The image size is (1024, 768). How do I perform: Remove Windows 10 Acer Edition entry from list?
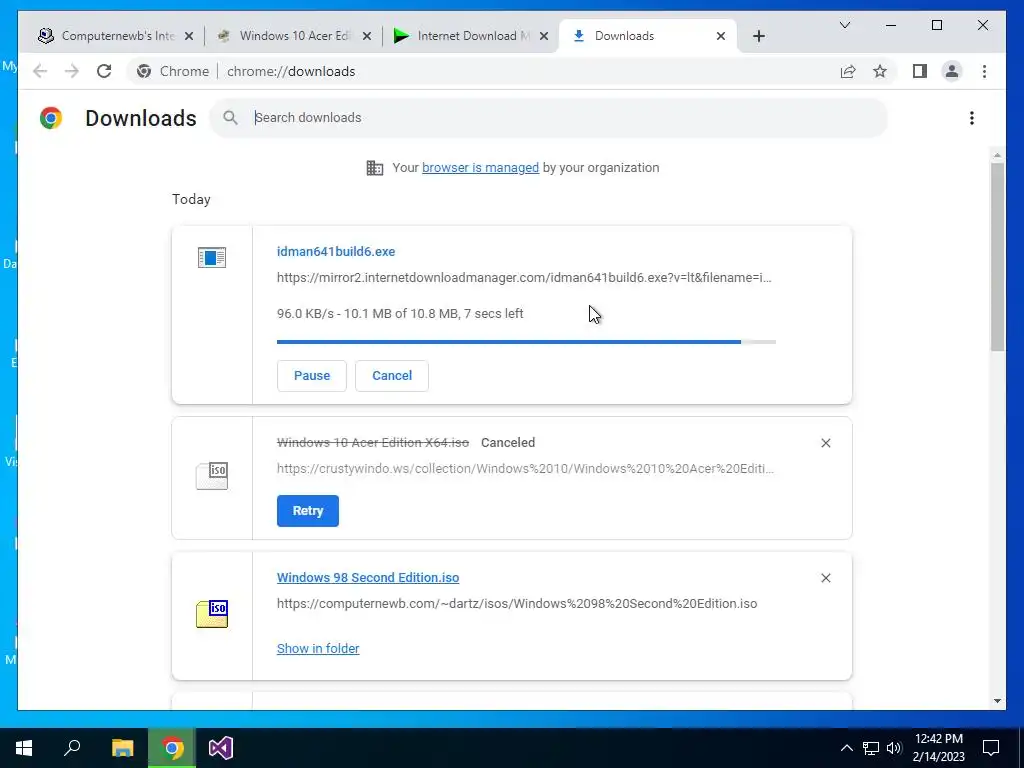tap(825, 443)
